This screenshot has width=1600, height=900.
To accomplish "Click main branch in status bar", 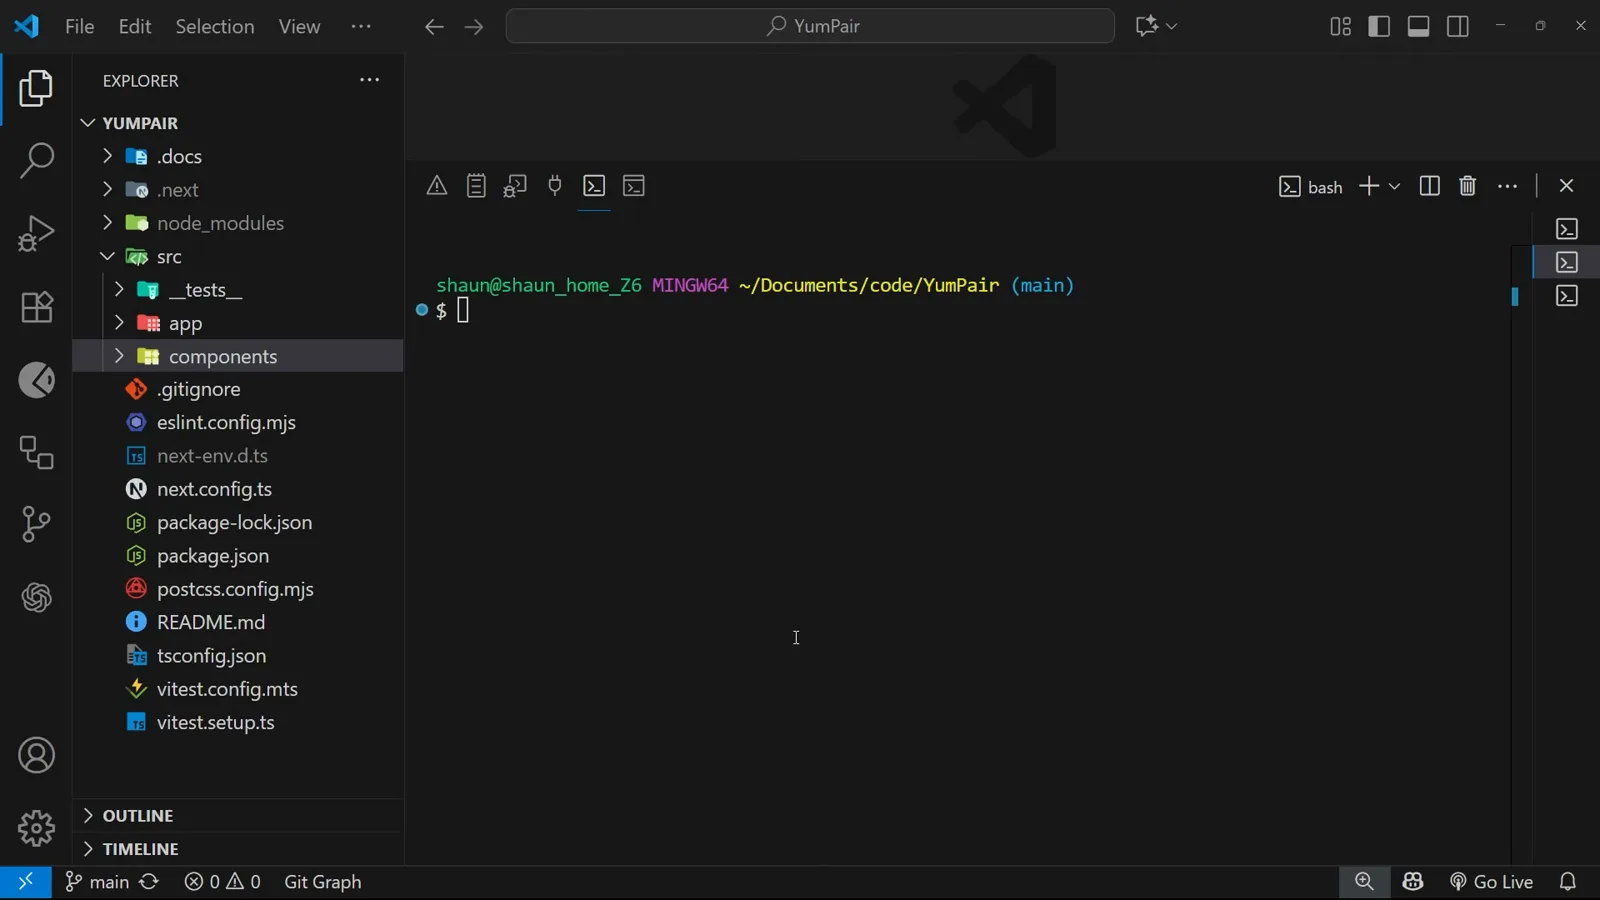I will pos(97,882).
